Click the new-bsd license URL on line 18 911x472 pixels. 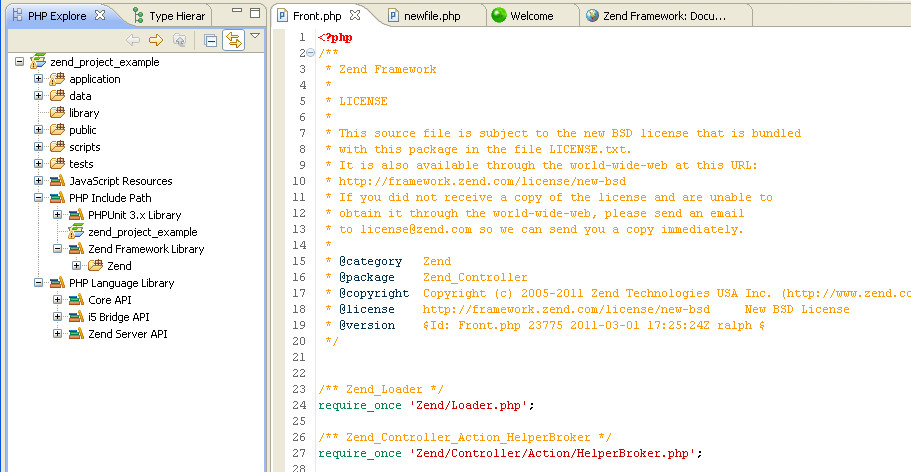coord(566,309)
